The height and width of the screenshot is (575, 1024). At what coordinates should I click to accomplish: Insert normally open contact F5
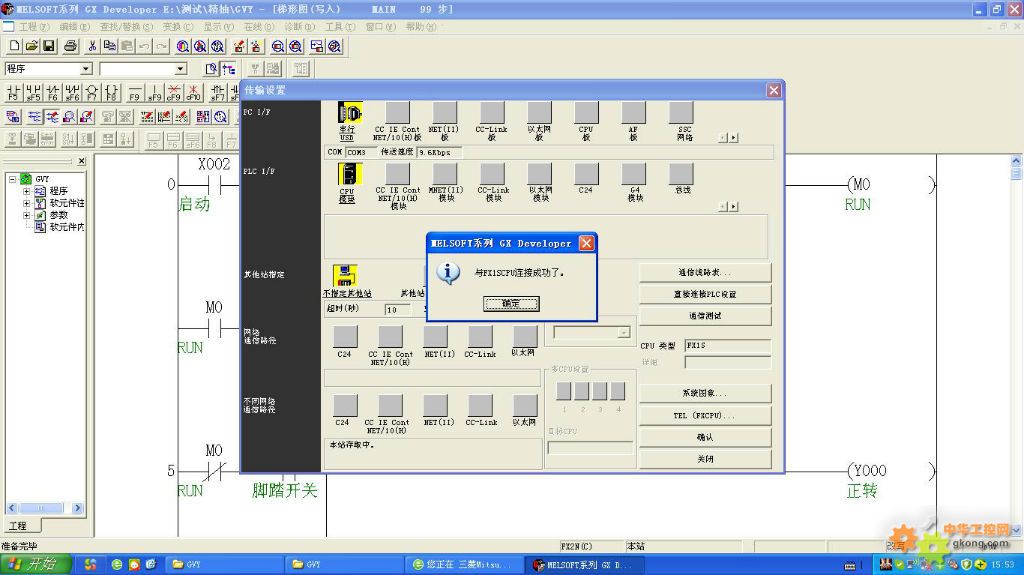(14, 92)
